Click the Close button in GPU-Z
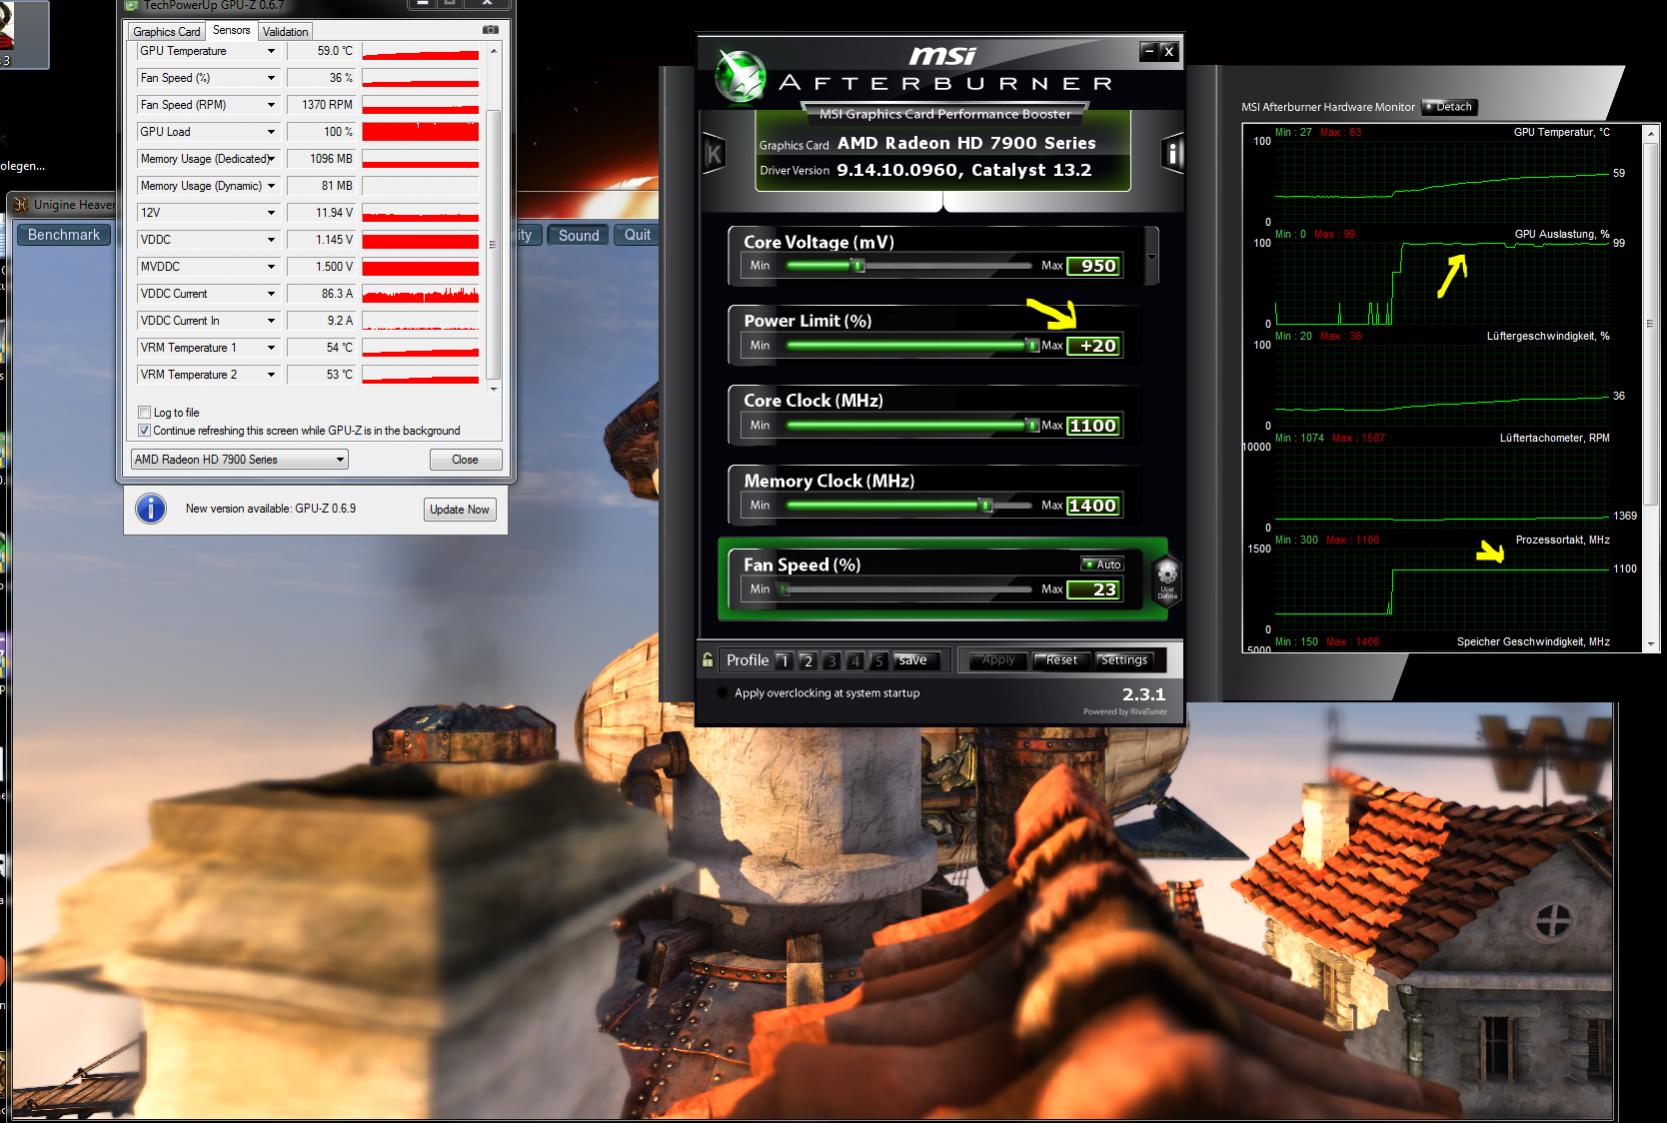 click(465, 460)
